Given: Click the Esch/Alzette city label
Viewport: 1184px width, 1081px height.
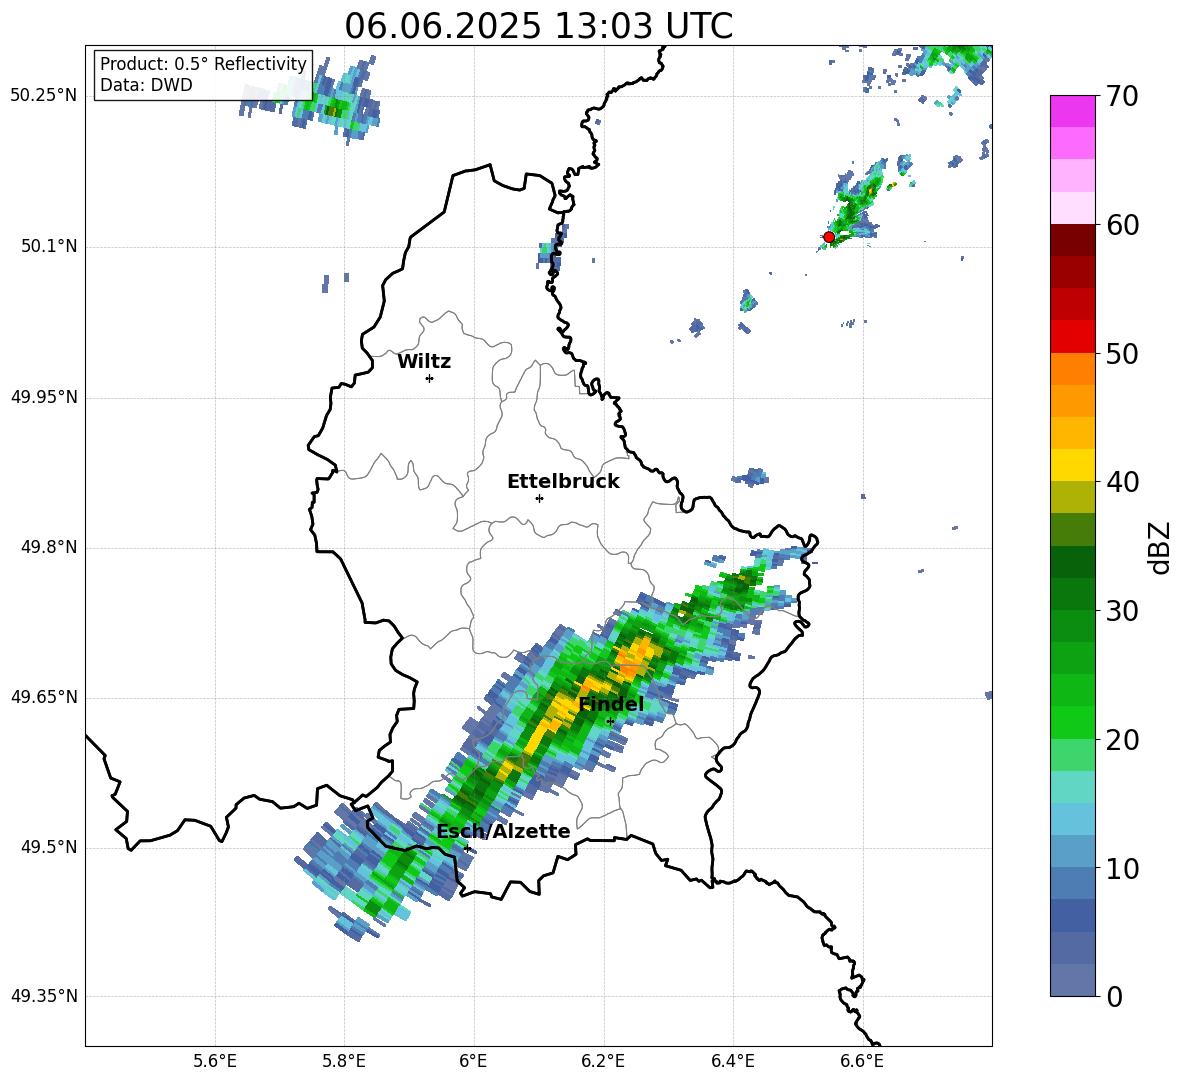Looking at the screenshot, I should pyautogui.click(x=504, y=831).
